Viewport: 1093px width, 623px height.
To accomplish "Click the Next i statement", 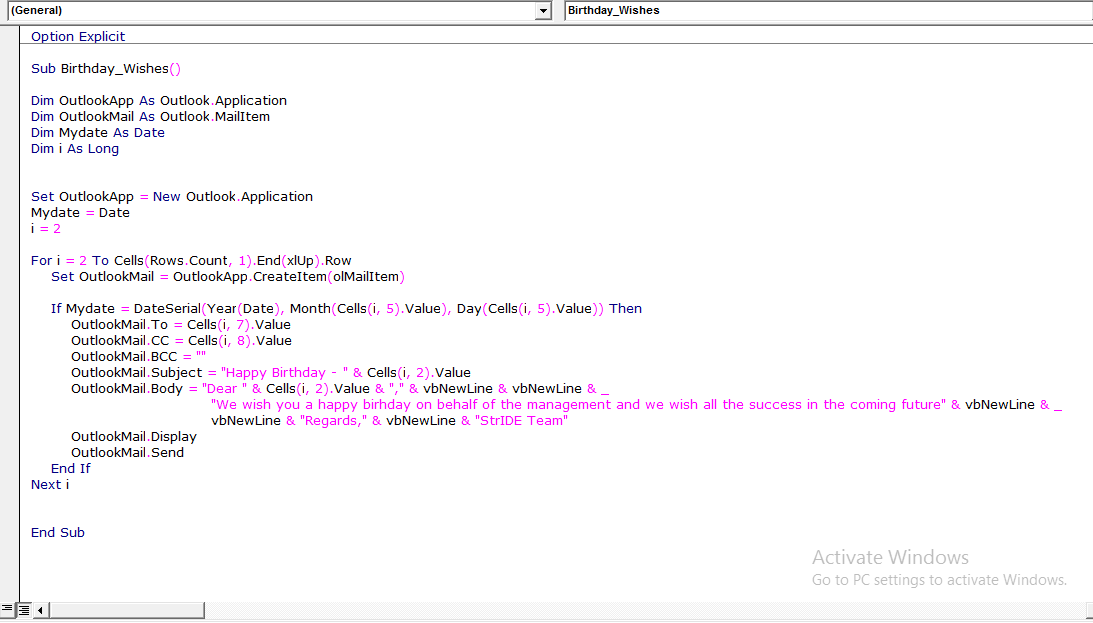I will click(x=49, y=484).
